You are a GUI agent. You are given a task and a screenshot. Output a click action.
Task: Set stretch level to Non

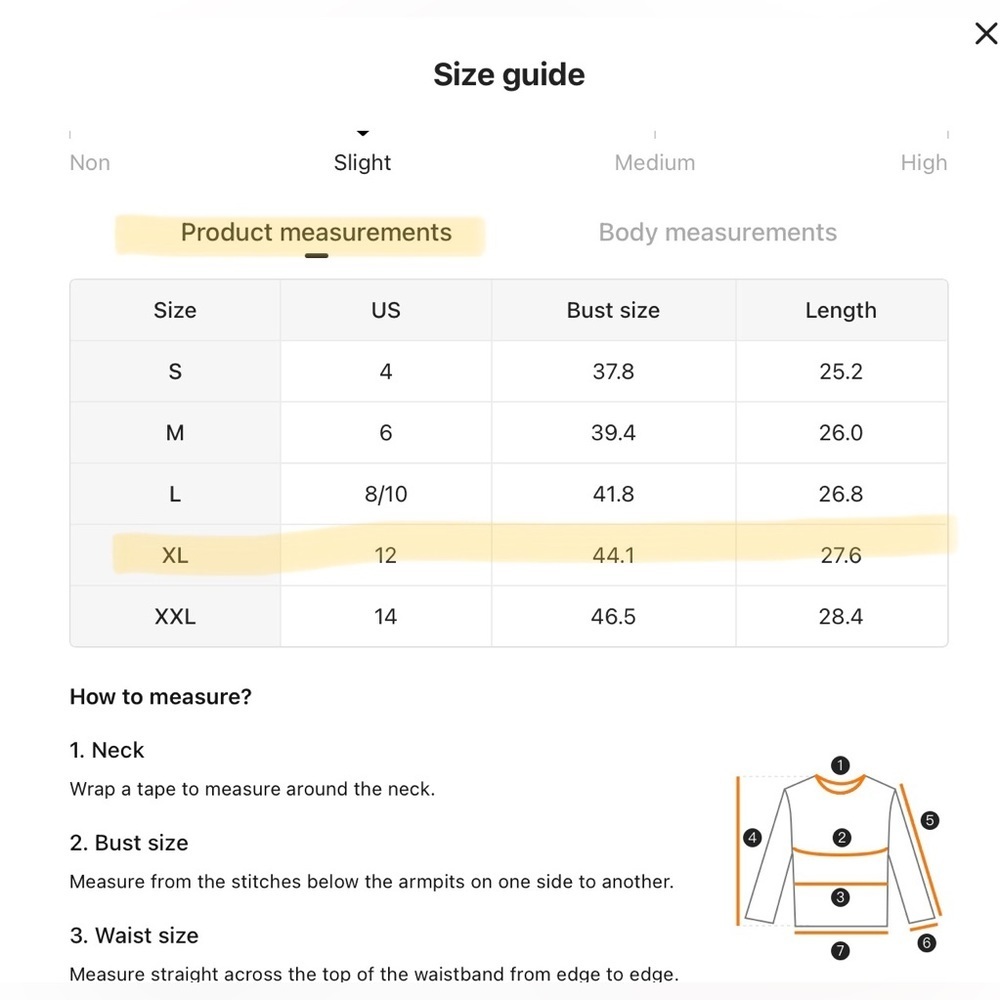(90, 163)
